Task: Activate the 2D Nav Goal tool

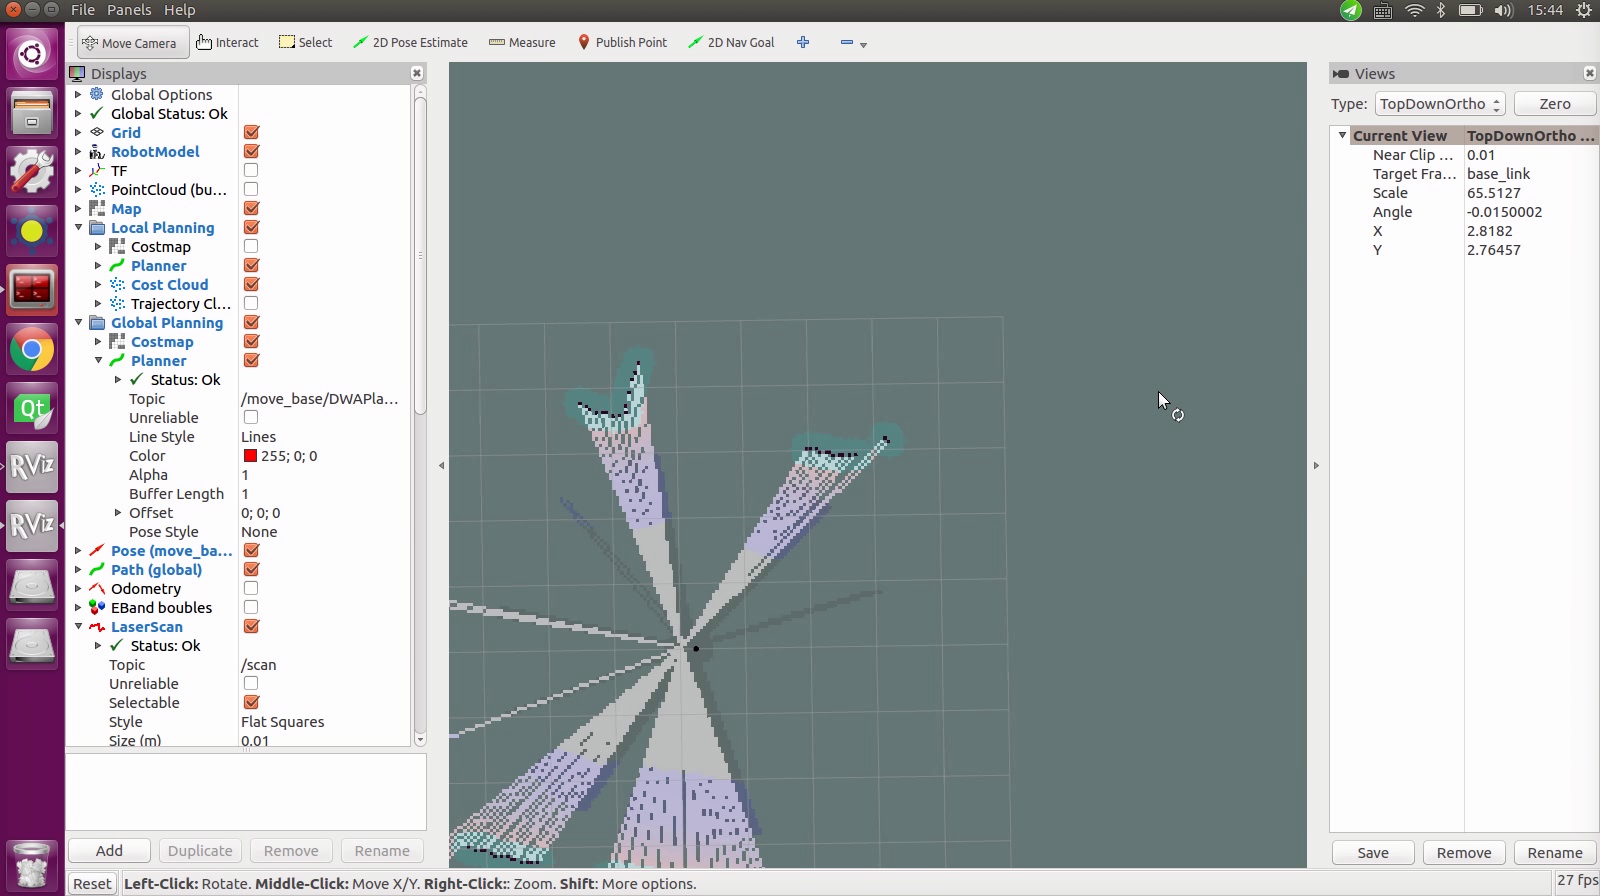Action: click(731, 43)
